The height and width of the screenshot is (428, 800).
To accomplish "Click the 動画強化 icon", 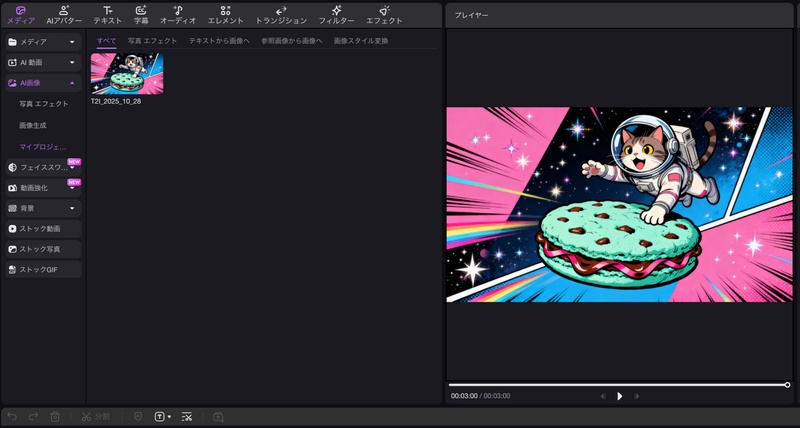I will pos(13,188).
